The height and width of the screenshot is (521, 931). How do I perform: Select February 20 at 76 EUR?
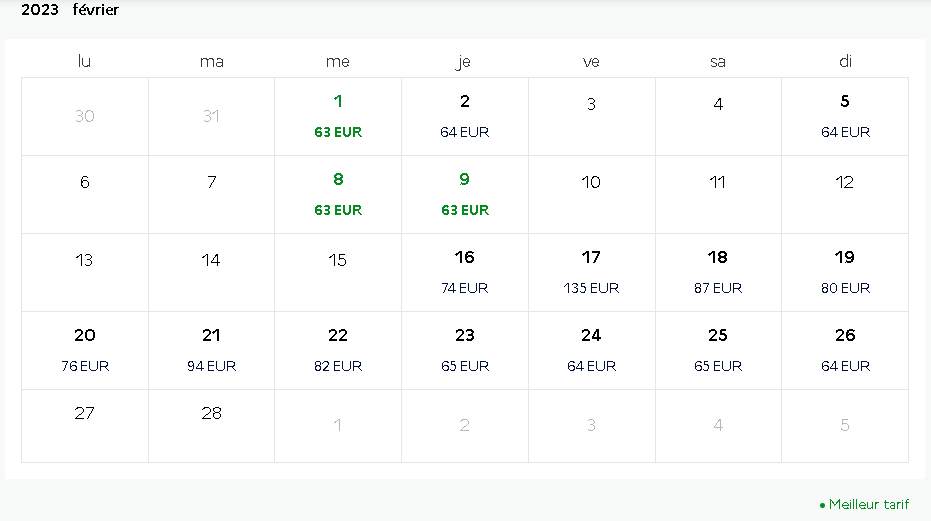pyautogui.click(x=85, y=351)
